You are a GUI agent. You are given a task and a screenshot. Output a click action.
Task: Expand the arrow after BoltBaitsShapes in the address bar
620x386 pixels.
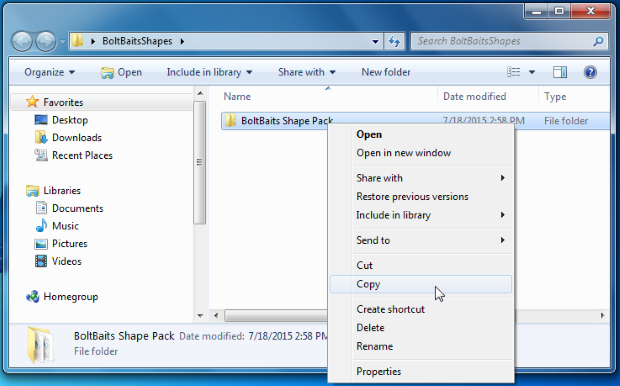pyautogui.click(x=182, y=41)
